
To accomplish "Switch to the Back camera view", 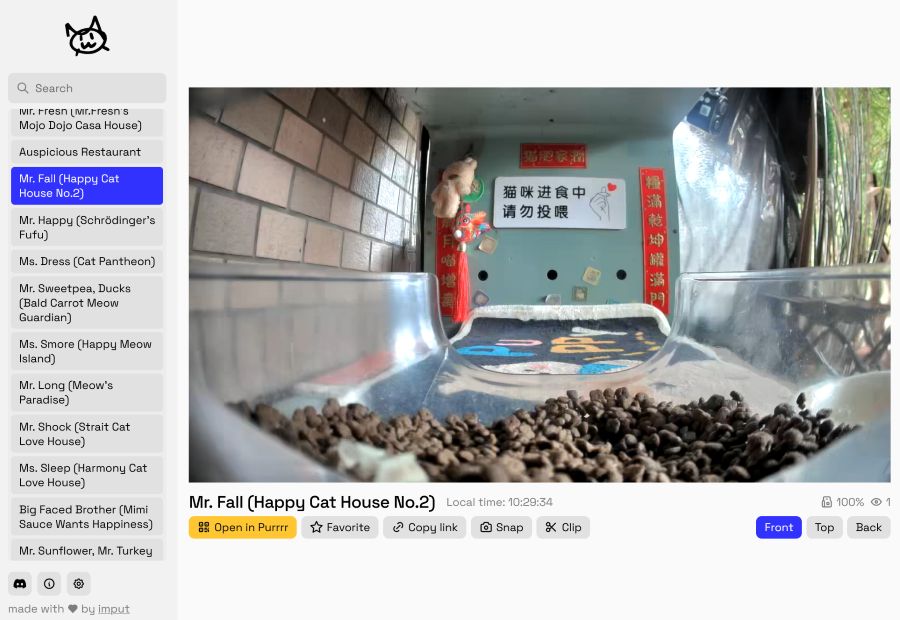I will 868,527.
